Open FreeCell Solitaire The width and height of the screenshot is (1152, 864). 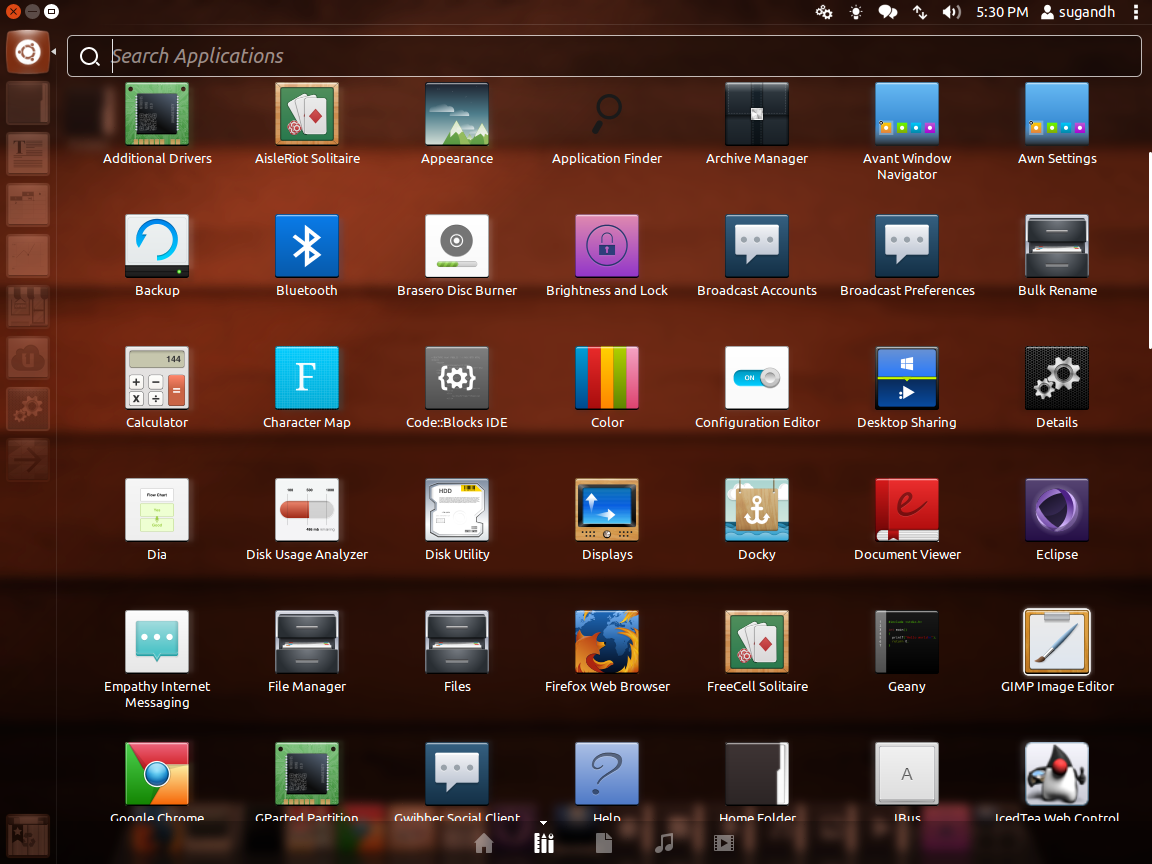click(757, 642)
